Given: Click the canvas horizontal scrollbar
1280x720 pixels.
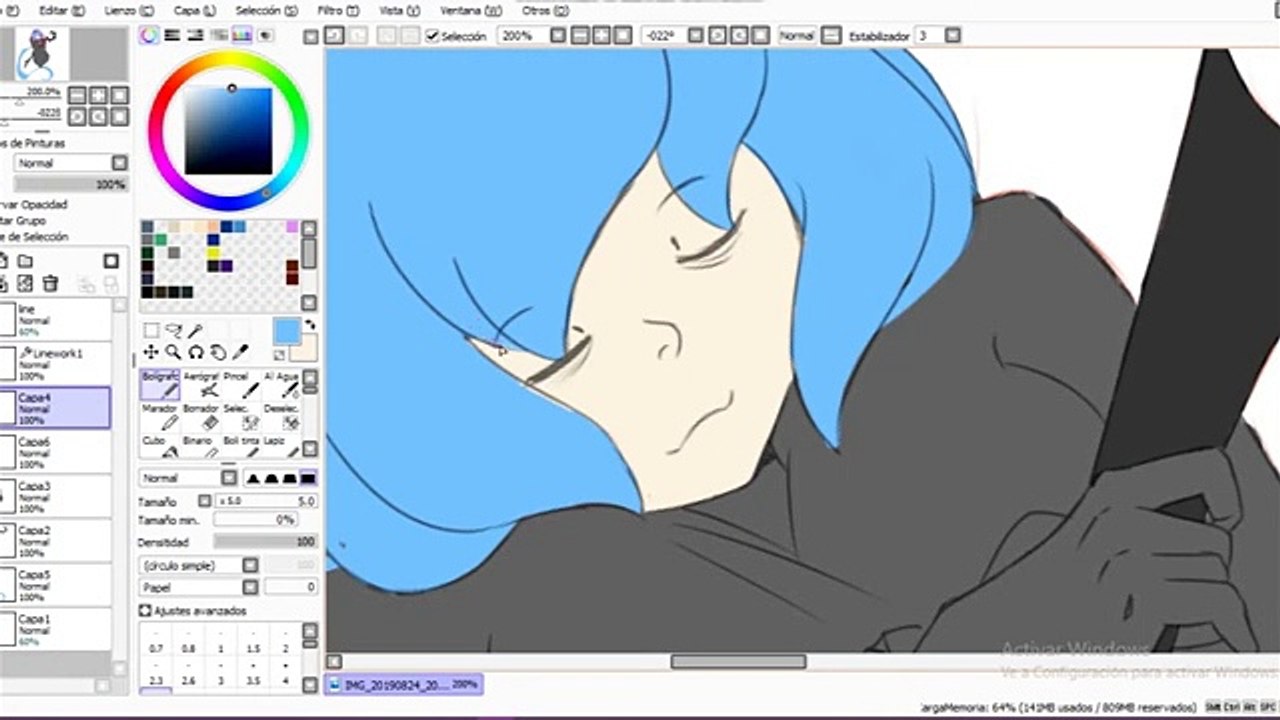Looking at the screenshot, I should click(738, 661).
